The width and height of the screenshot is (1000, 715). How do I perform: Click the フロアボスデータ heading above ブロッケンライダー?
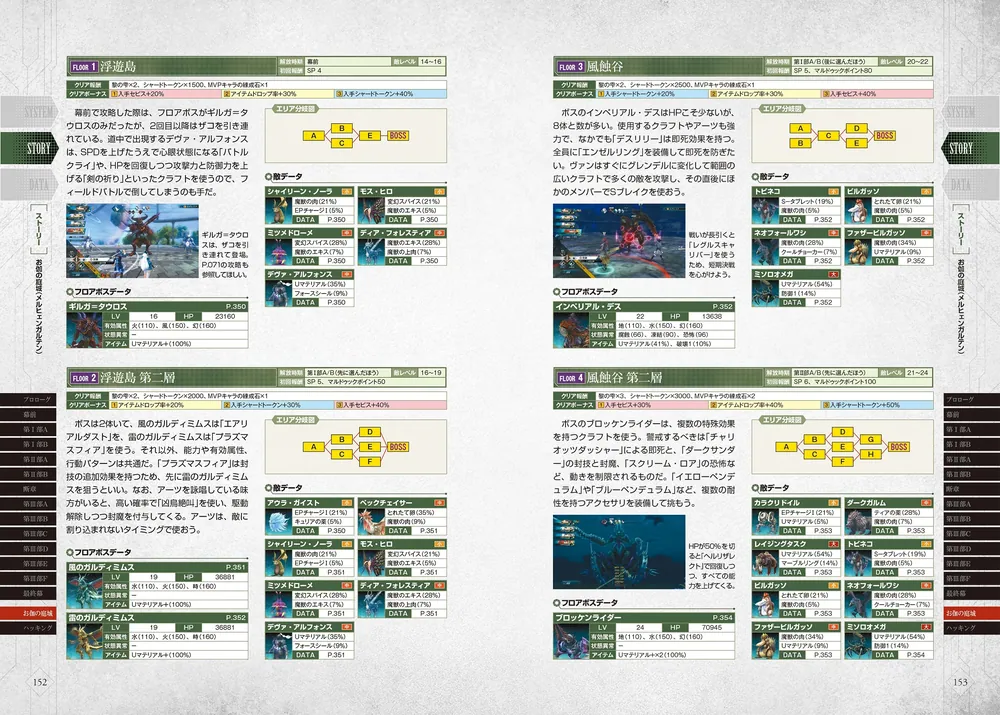coord(587,603)
